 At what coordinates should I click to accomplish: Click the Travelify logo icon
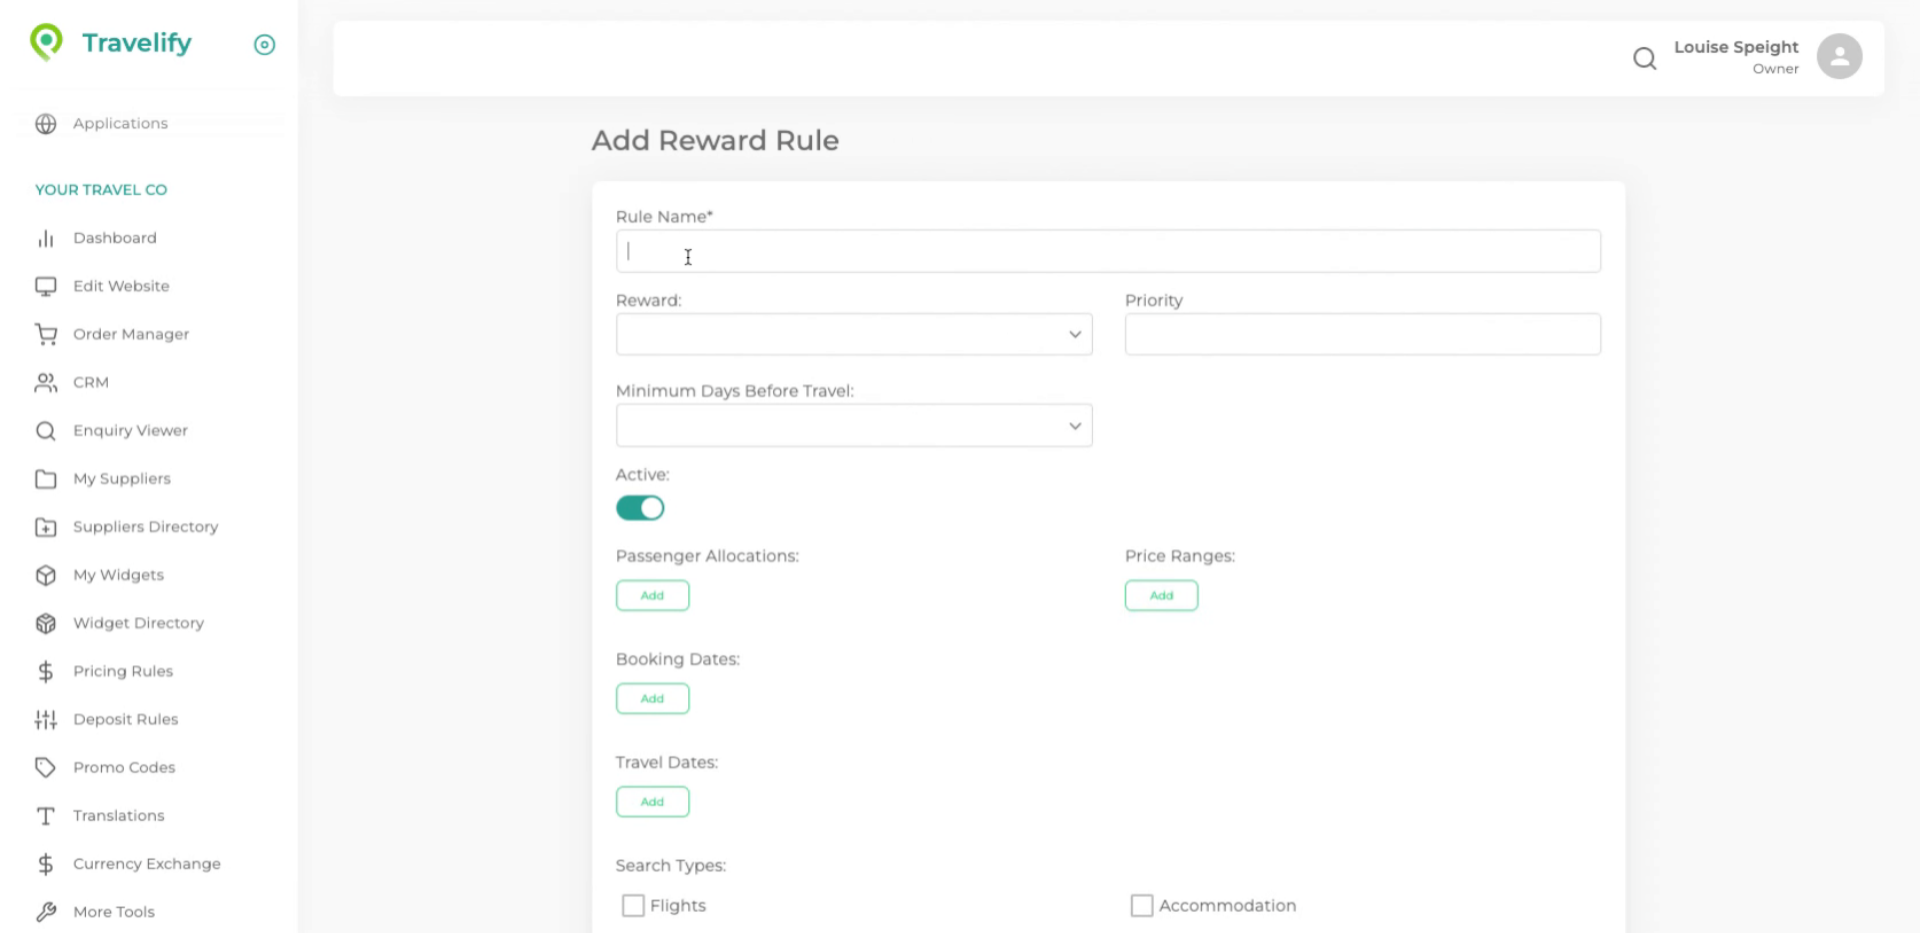pyautogui.click(x=46, y=43)
